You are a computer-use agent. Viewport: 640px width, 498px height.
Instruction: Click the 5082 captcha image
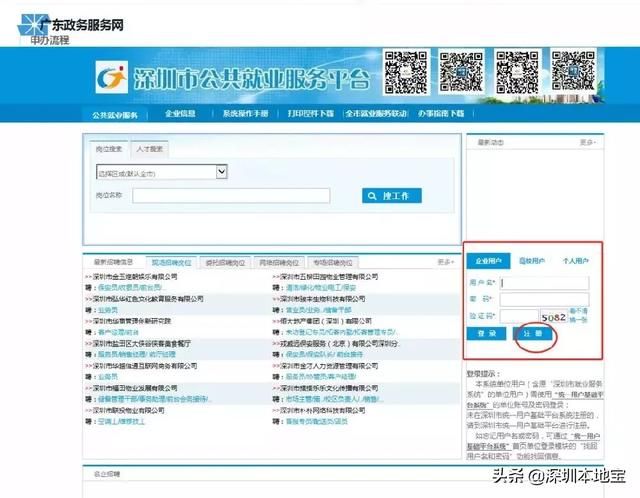pos(553,317)
